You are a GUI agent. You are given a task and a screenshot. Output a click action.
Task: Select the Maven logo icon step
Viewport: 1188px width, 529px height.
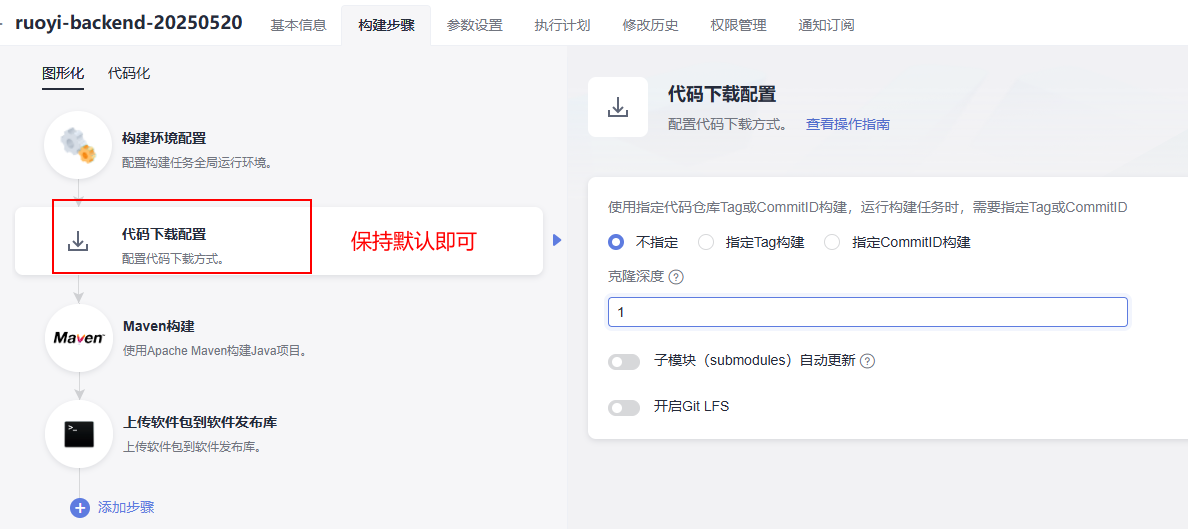click(79, 338)
